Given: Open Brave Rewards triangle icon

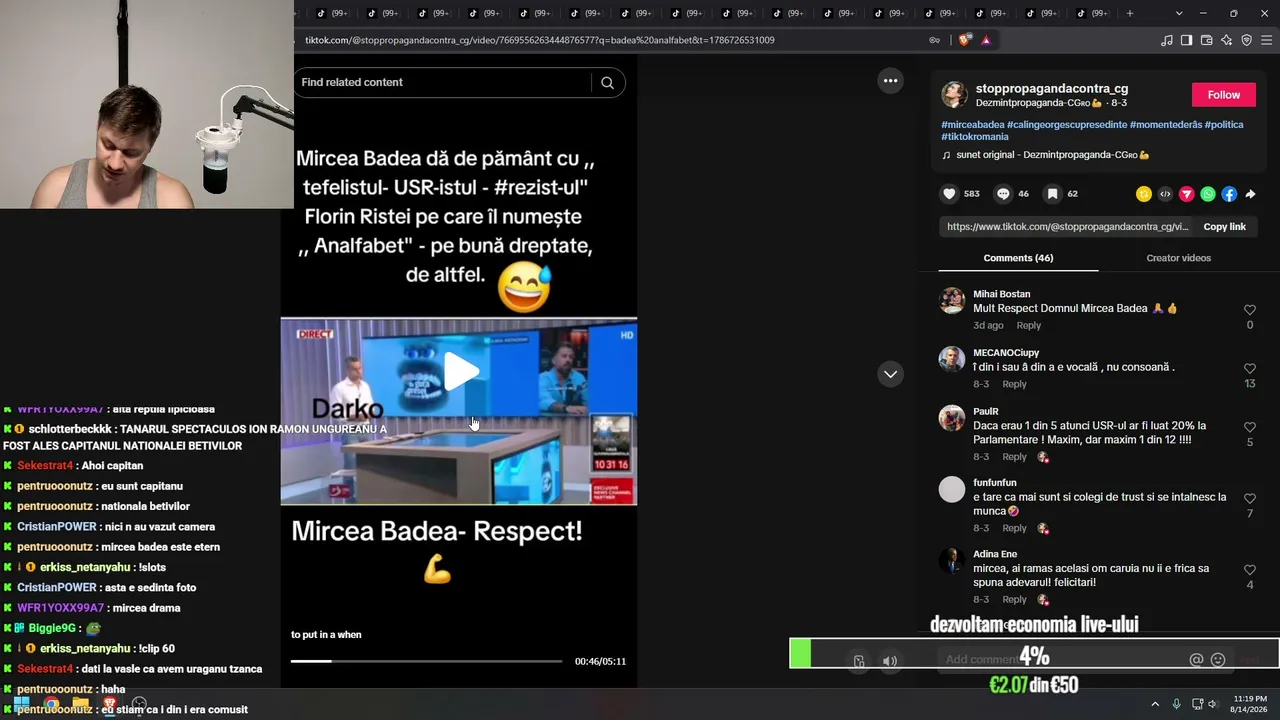Looking at the screenshot, I should [986, 40].
